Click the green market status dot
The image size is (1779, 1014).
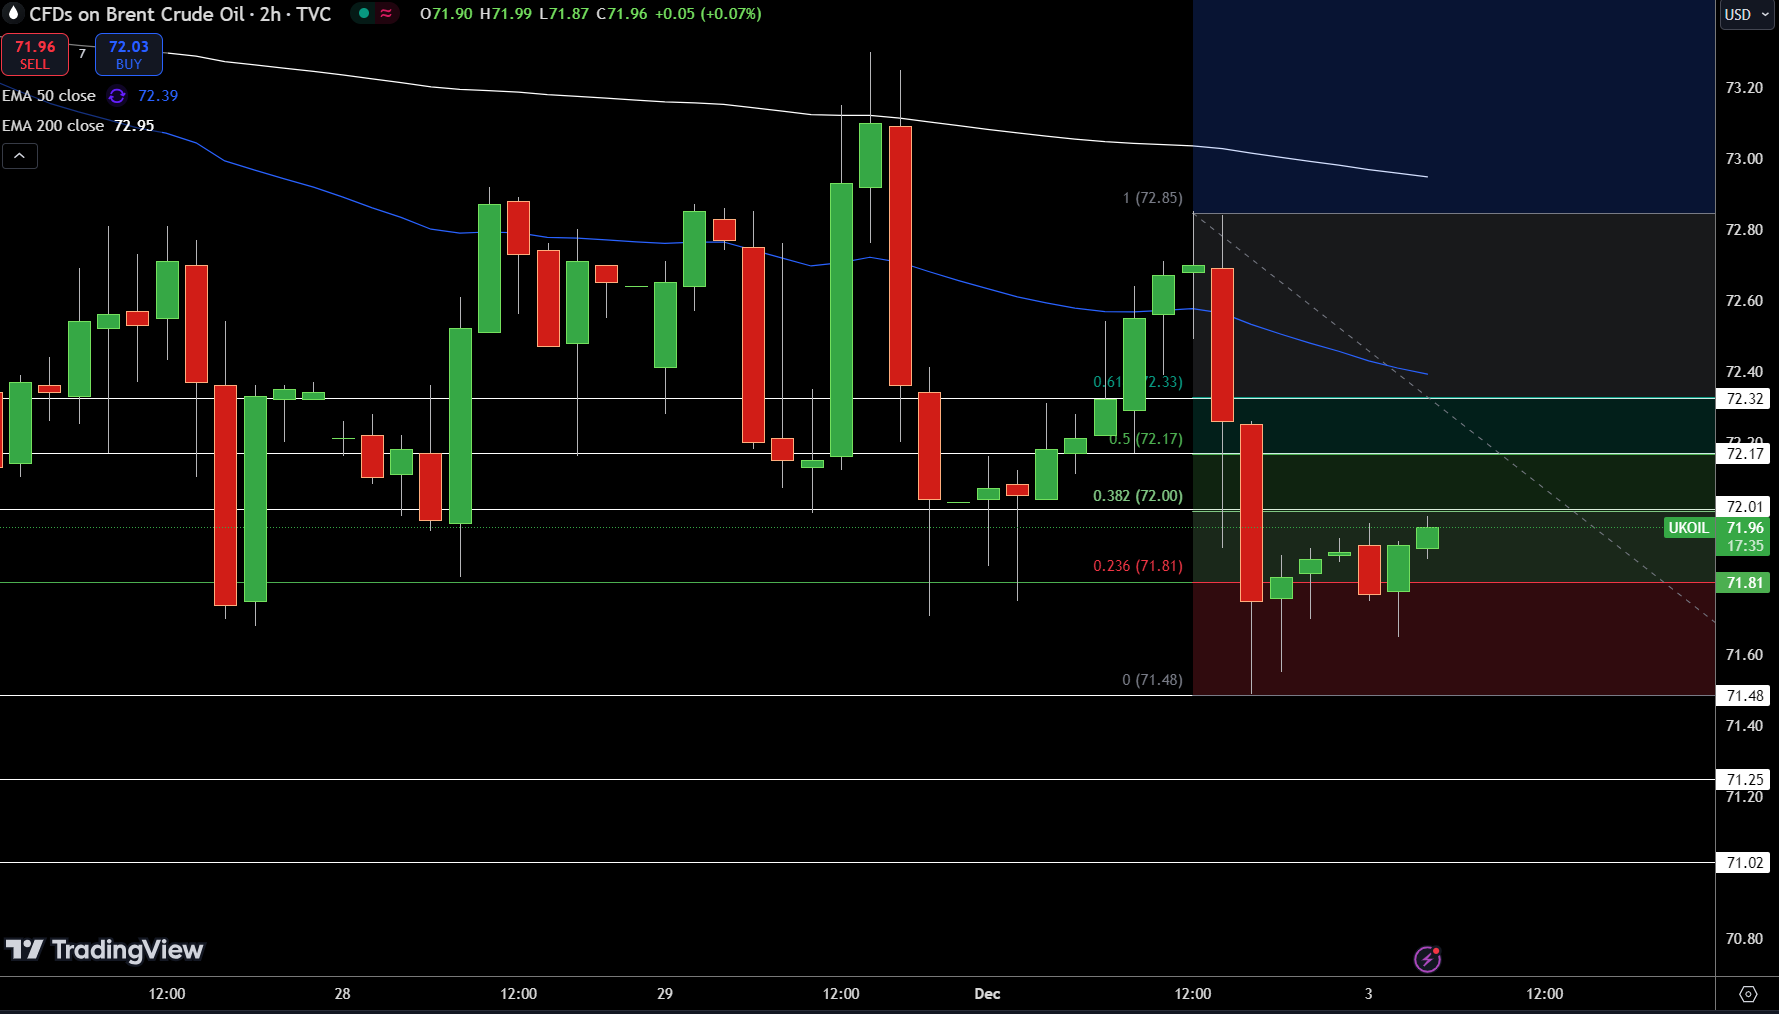[x=364, y=14]
